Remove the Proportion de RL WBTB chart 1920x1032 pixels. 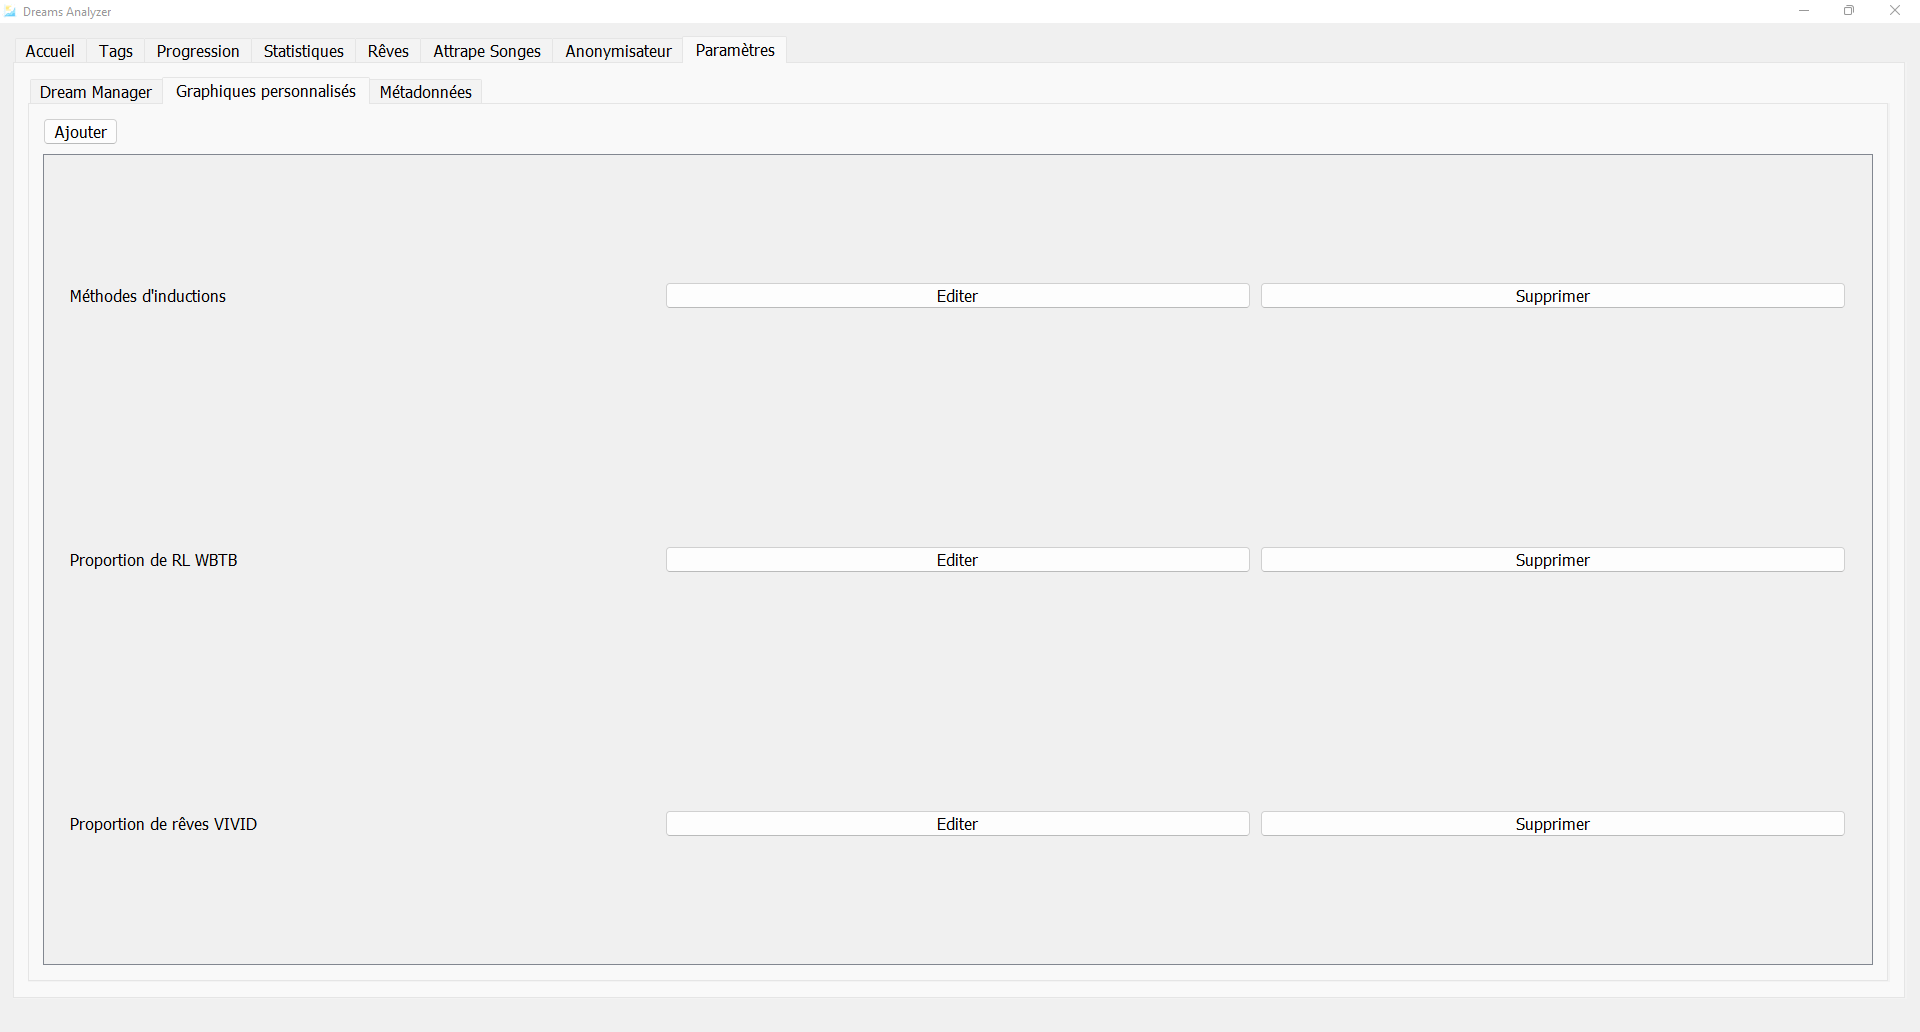click(1552, 560)
